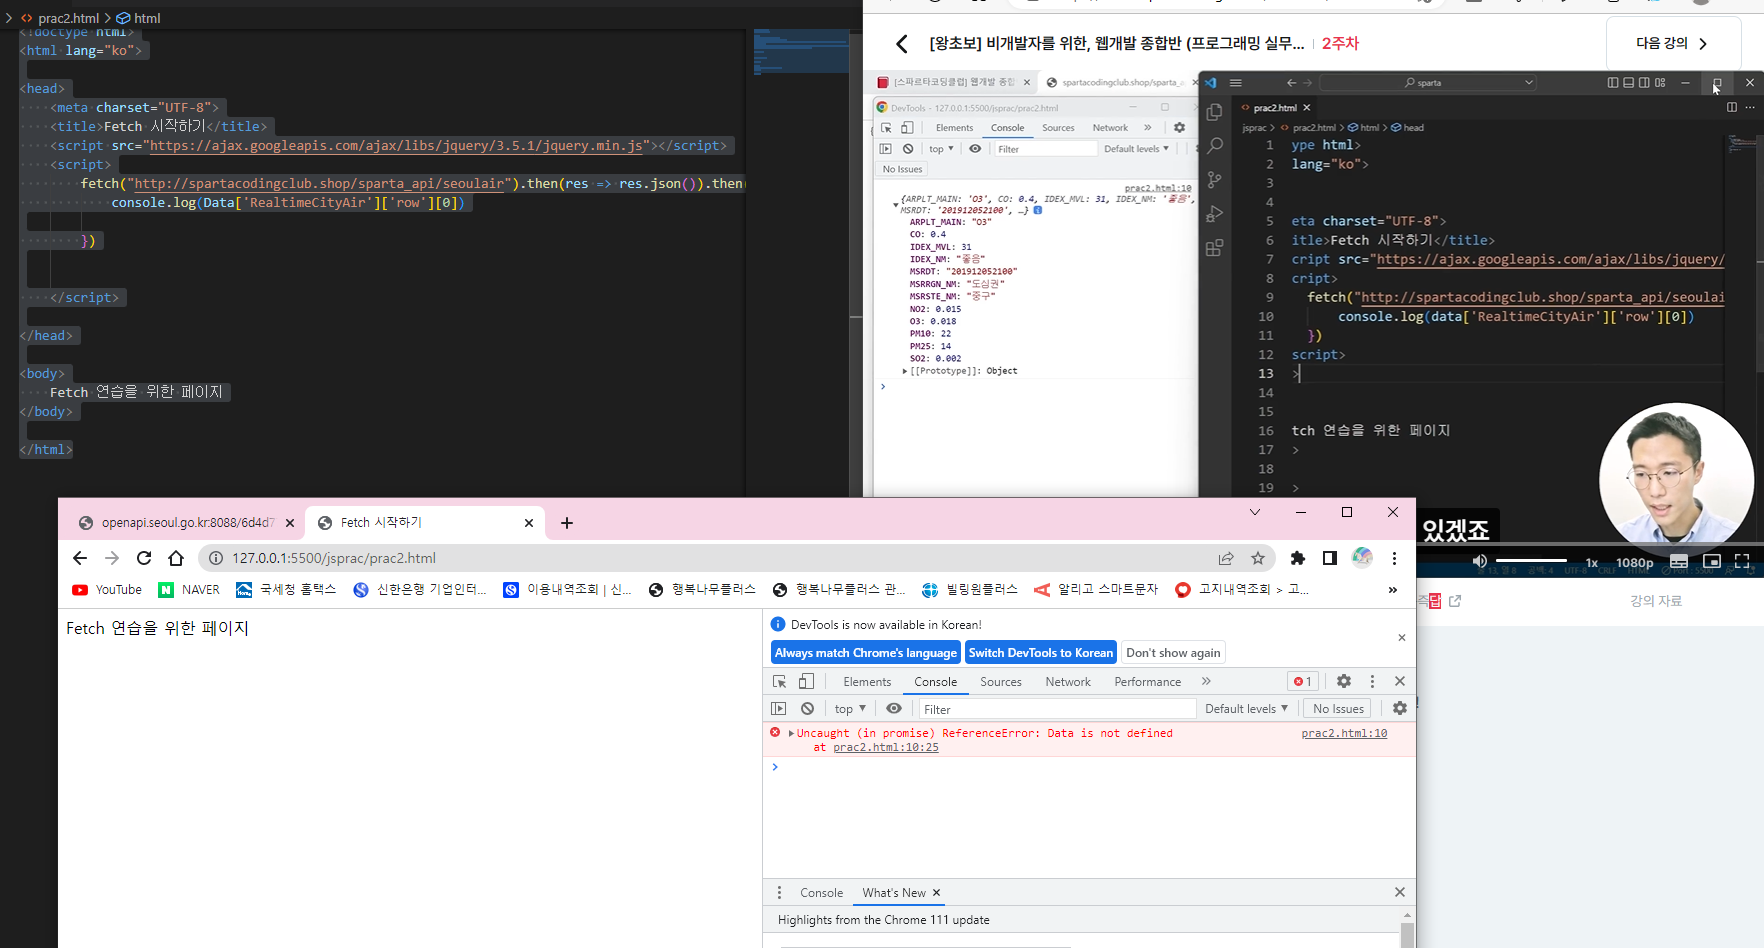This screenshot has height=948, width=1764.
Task: Switch to the Network tab in DevTools
Action: (1068, 682)
